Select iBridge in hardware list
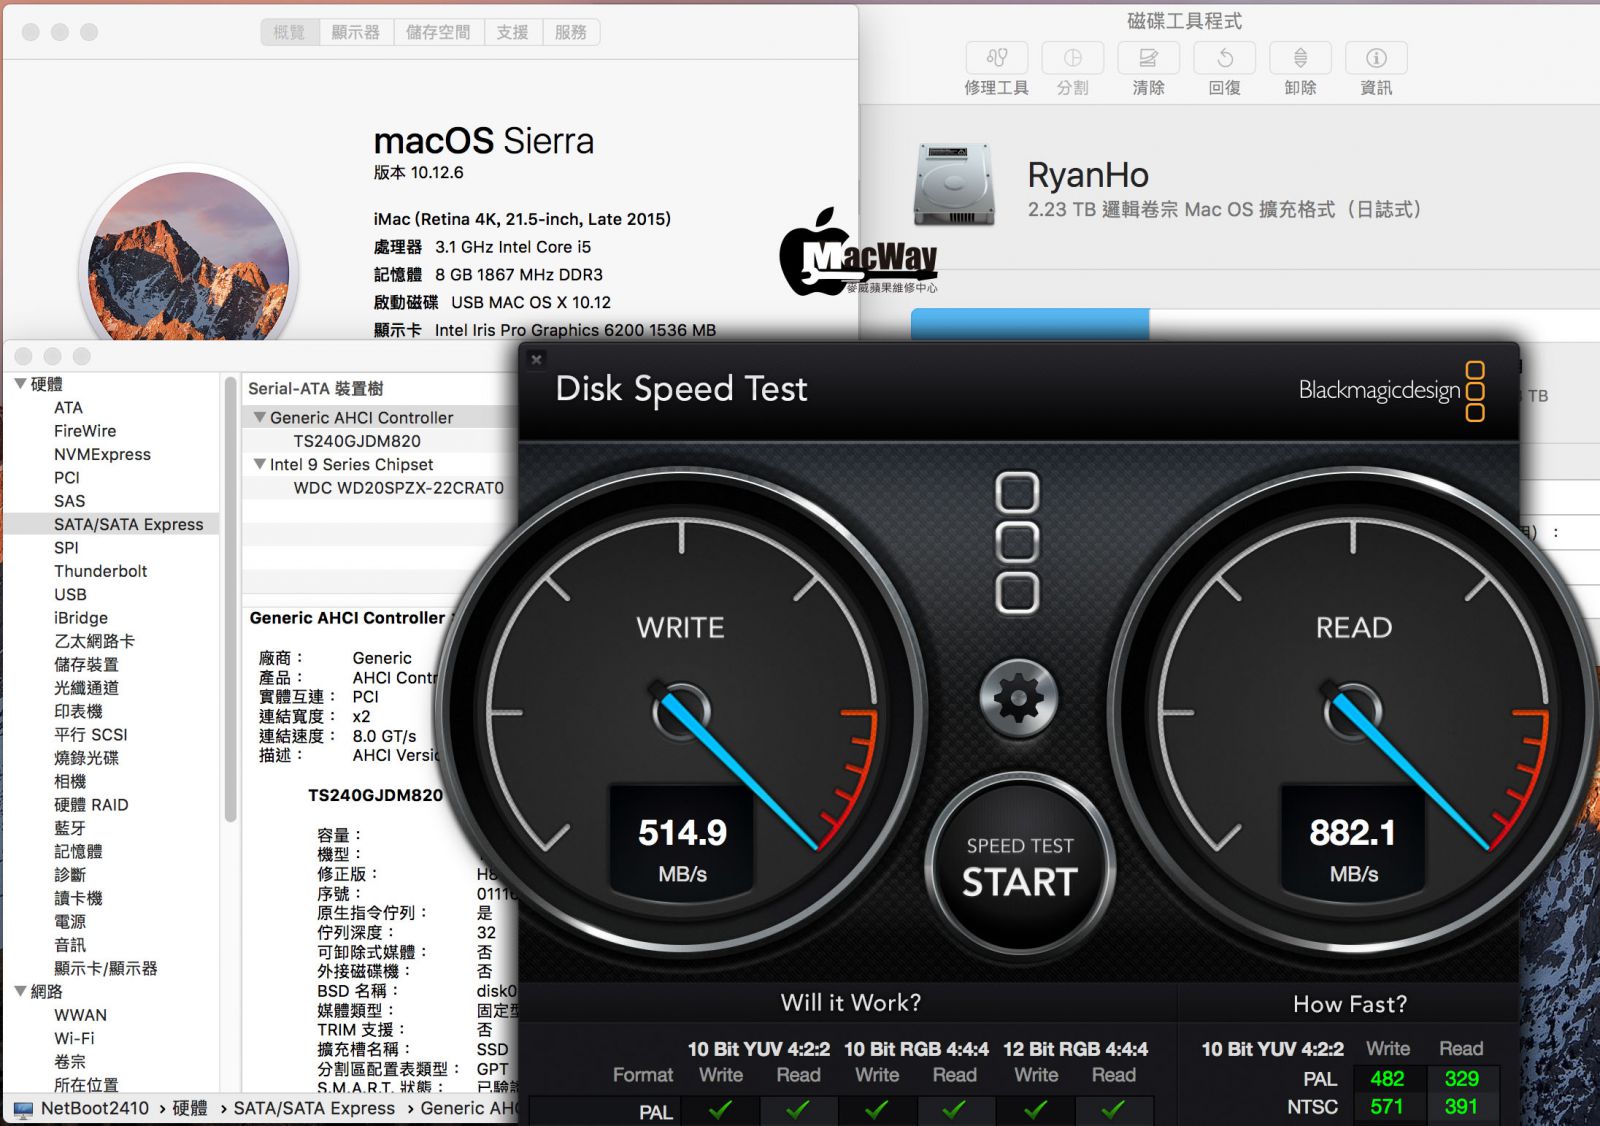 (80, 618)
